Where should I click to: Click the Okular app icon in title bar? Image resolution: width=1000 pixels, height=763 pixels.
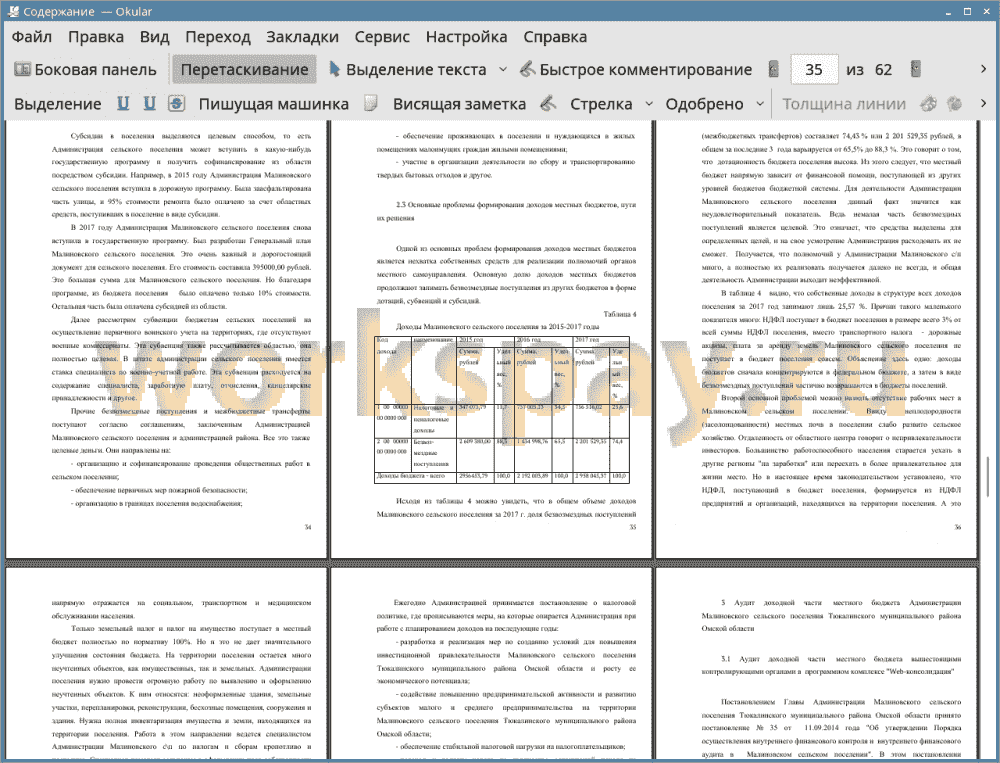tap(13, 11)
